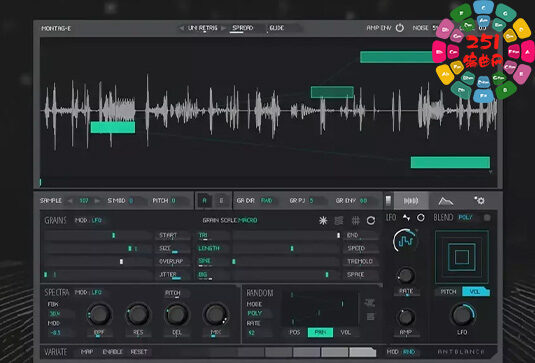Click the stacked lines icon in GRAINS
The height and width of the screenshot is (363, 535).
pyautogui.click(x=339, y=220)
